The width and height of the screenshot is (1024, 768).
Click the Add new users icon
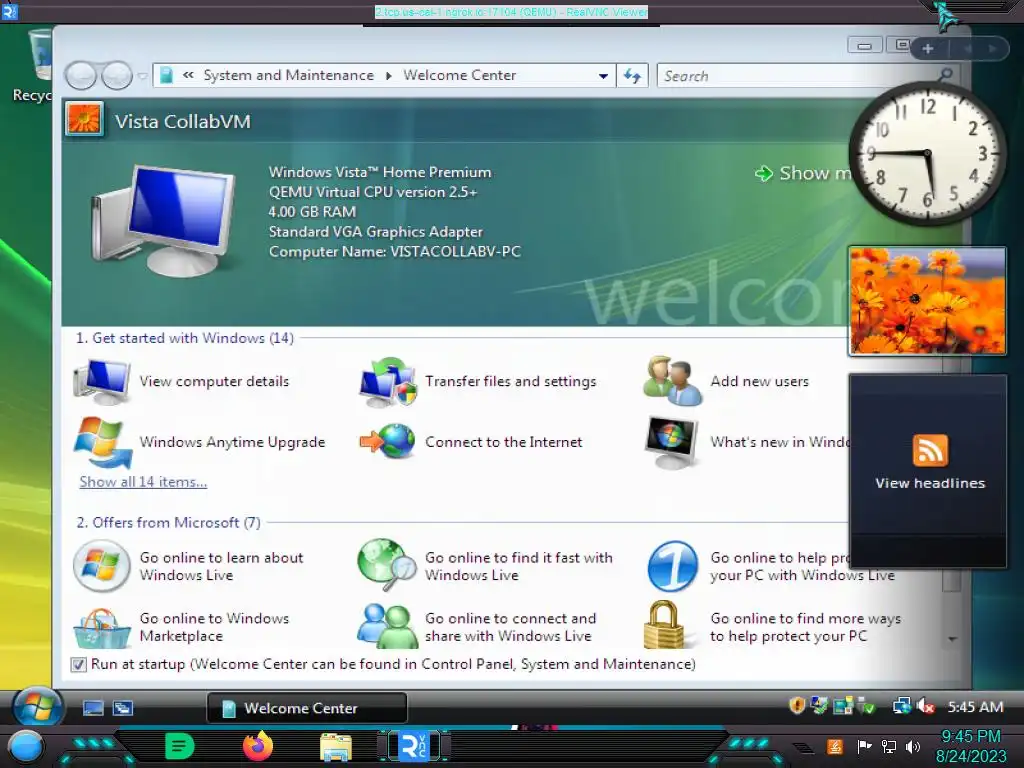[672, 381]
